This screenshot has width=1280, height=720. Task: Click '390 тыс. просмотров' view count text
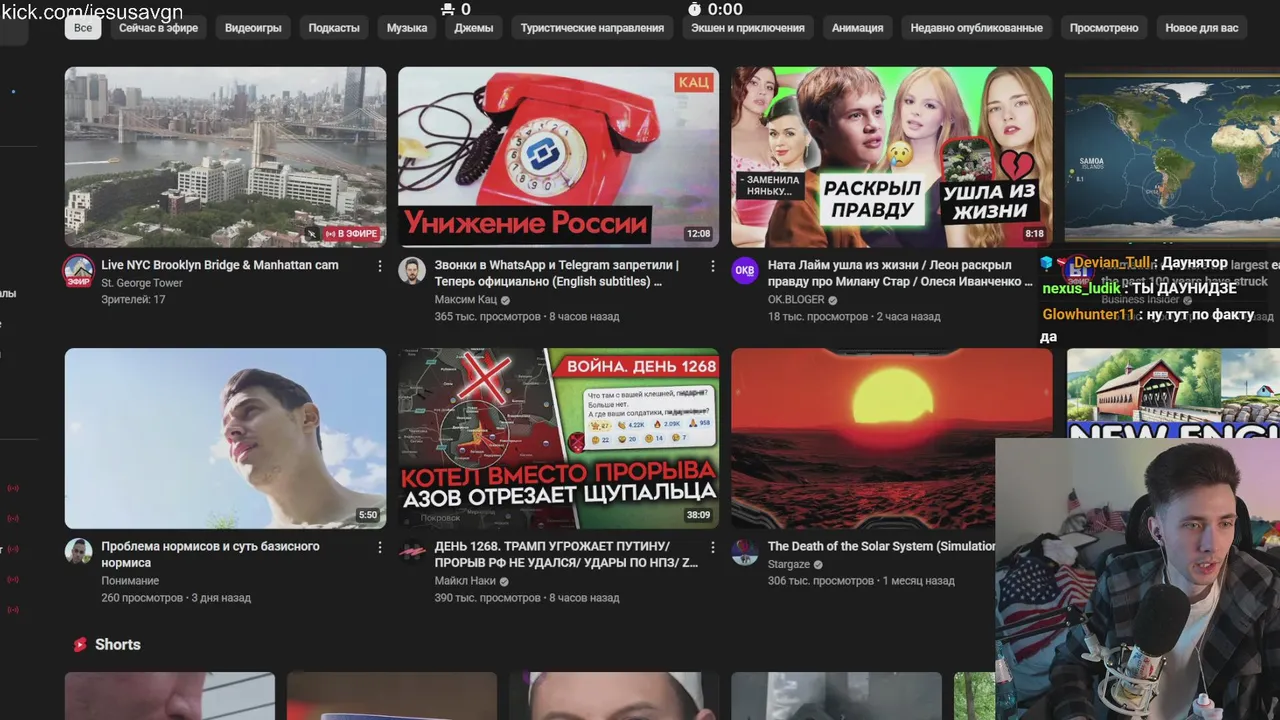(x=487, y=598)
